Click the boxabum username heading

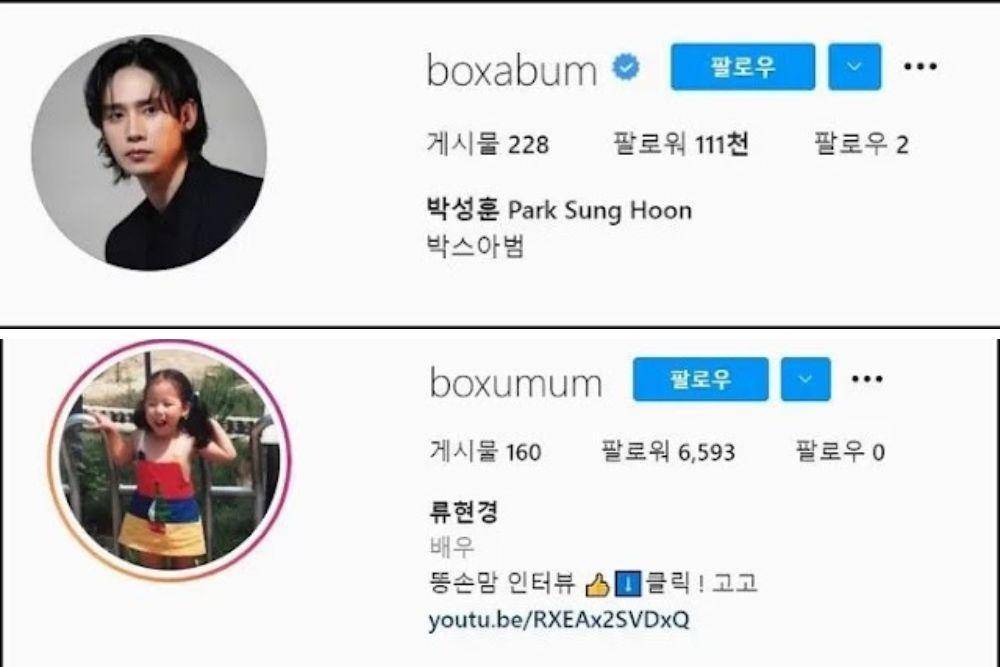click(511, 70)
